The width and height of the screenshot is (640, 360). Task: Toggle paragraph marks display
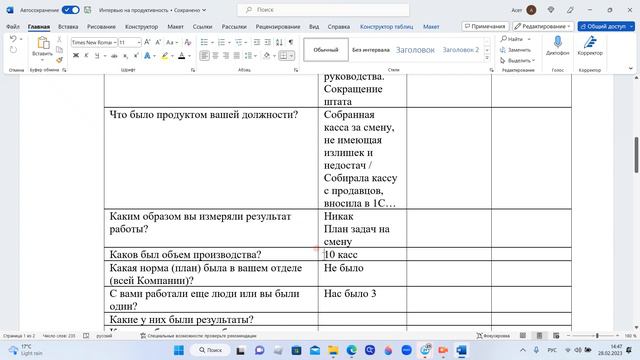tap(291, 42)
